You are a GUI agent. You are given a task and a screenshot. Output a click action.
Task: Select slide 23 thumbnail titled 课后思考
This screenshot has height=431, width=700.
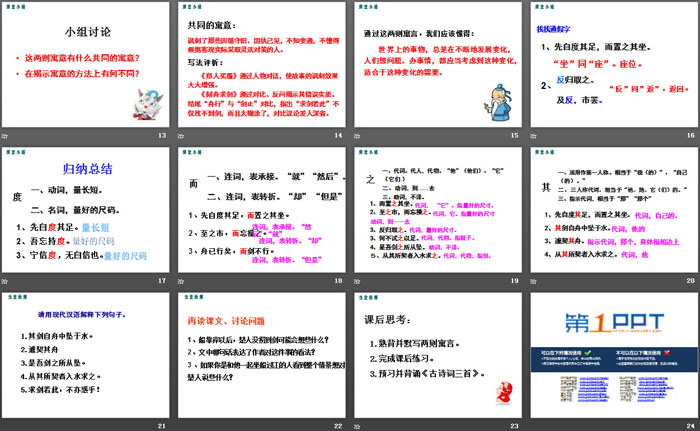click(x=438, y=355)
